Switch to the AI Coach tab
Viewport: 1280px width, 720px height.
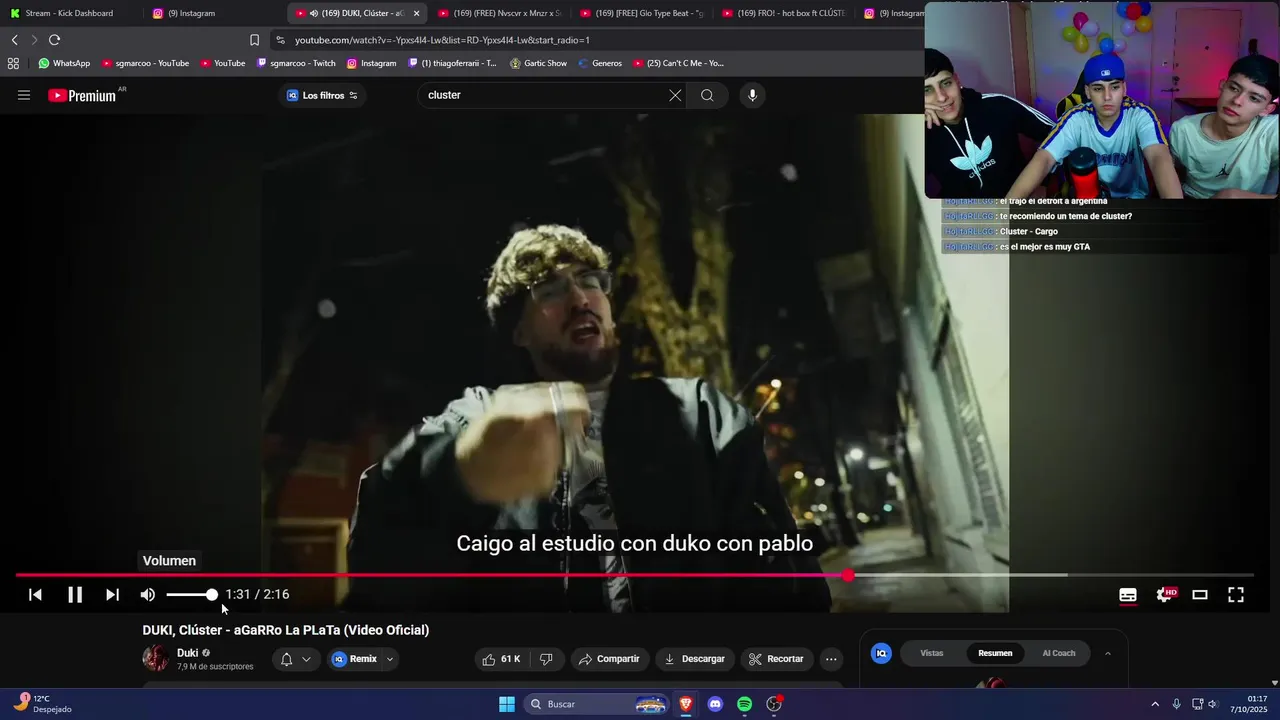coord(1059,653)
